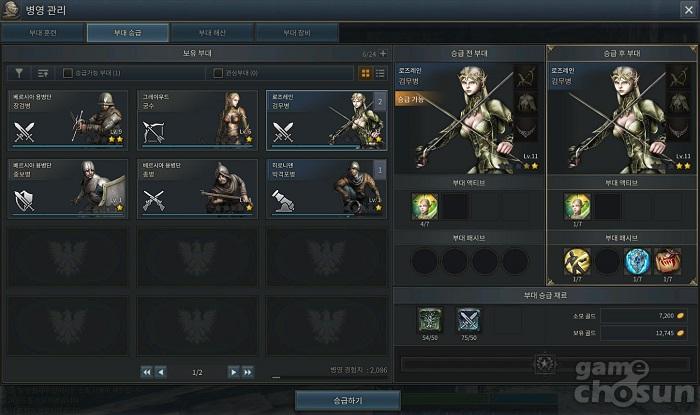Click the star marker on promotion progress bar
700x415 pixels.
[x=545, y=364]
